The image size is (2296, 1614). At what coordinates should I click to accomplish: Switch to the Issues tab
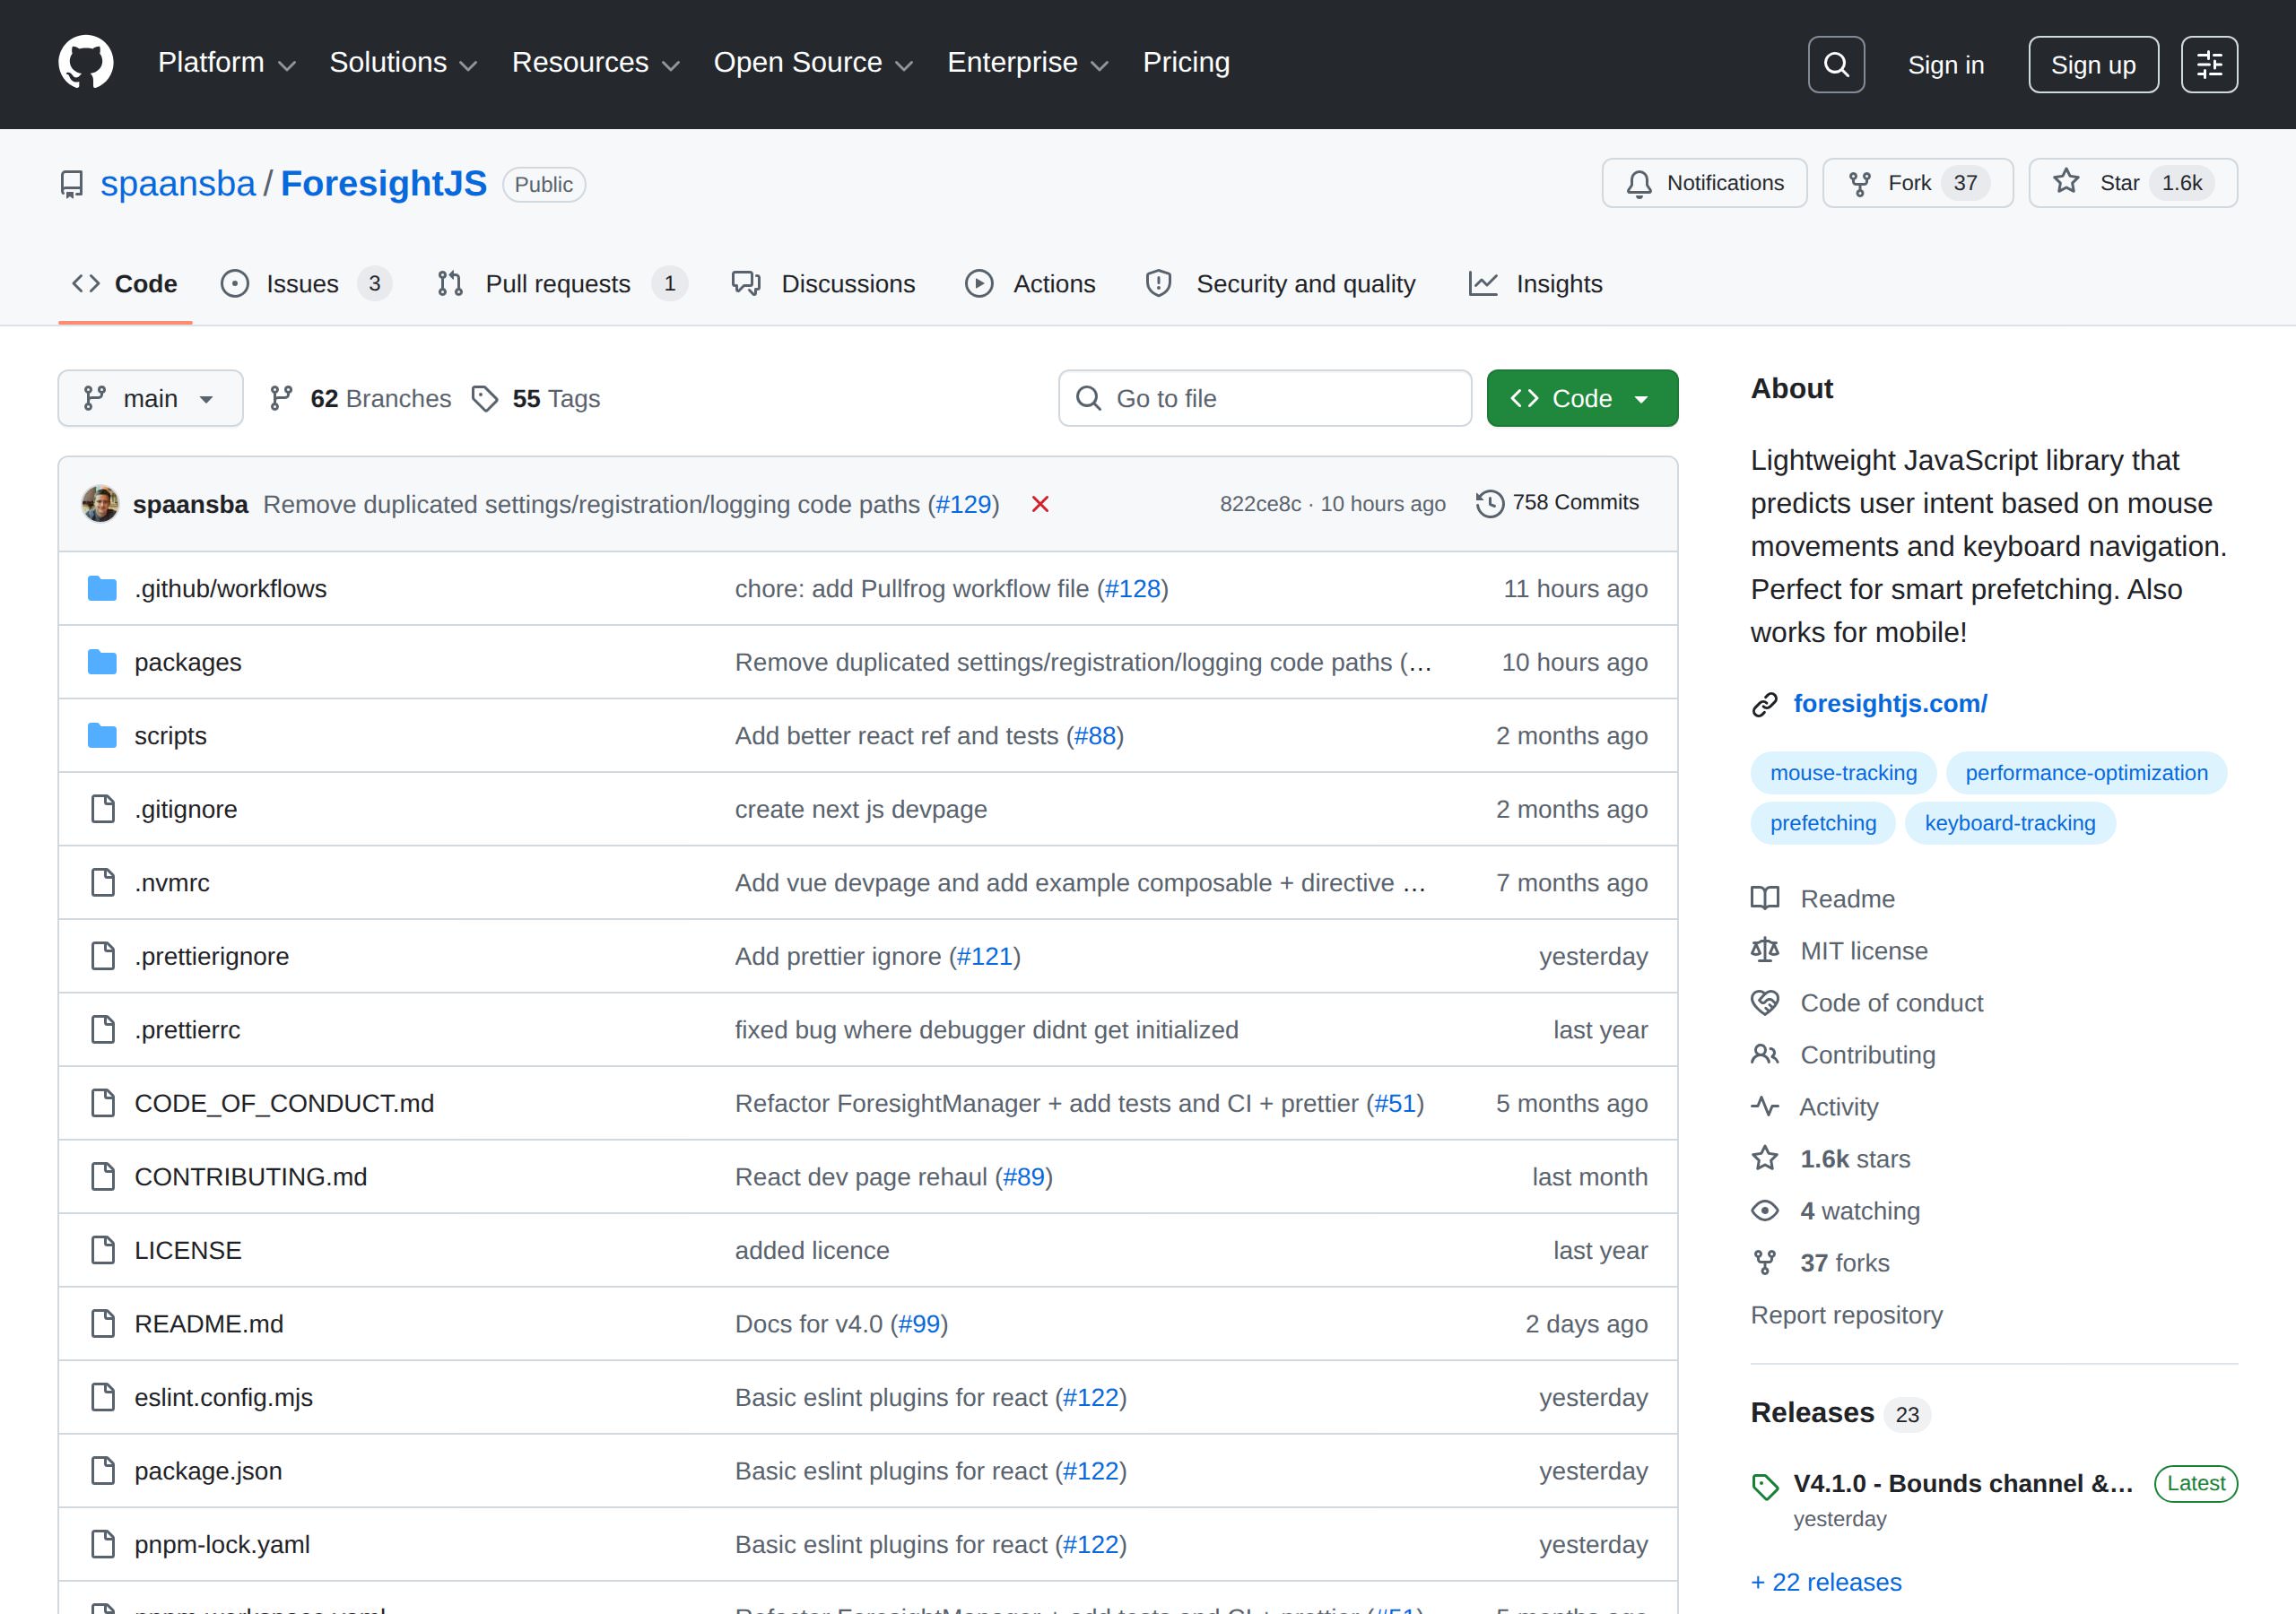coord(305,284)
